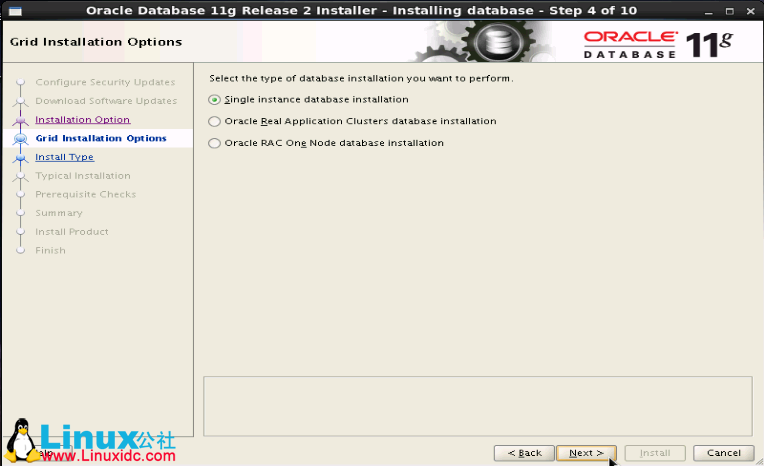Open the window menu icon in title bar
The image size is (764, 466).
pos(15,11)
